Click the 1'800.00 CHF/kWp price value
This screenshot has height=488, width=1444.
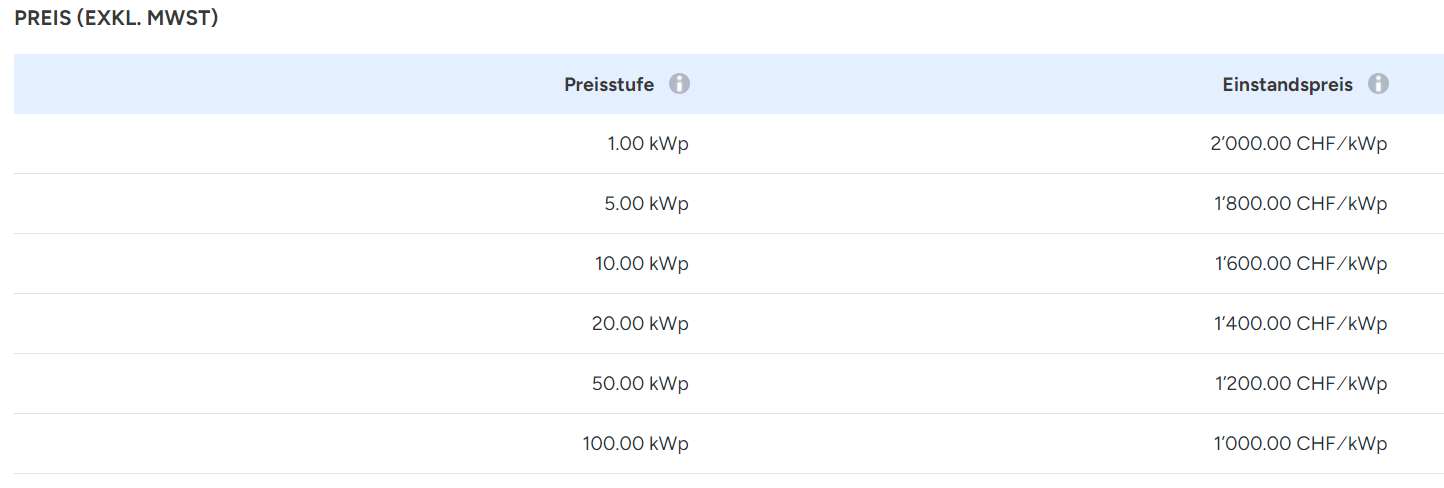[x=1300, y=204]
